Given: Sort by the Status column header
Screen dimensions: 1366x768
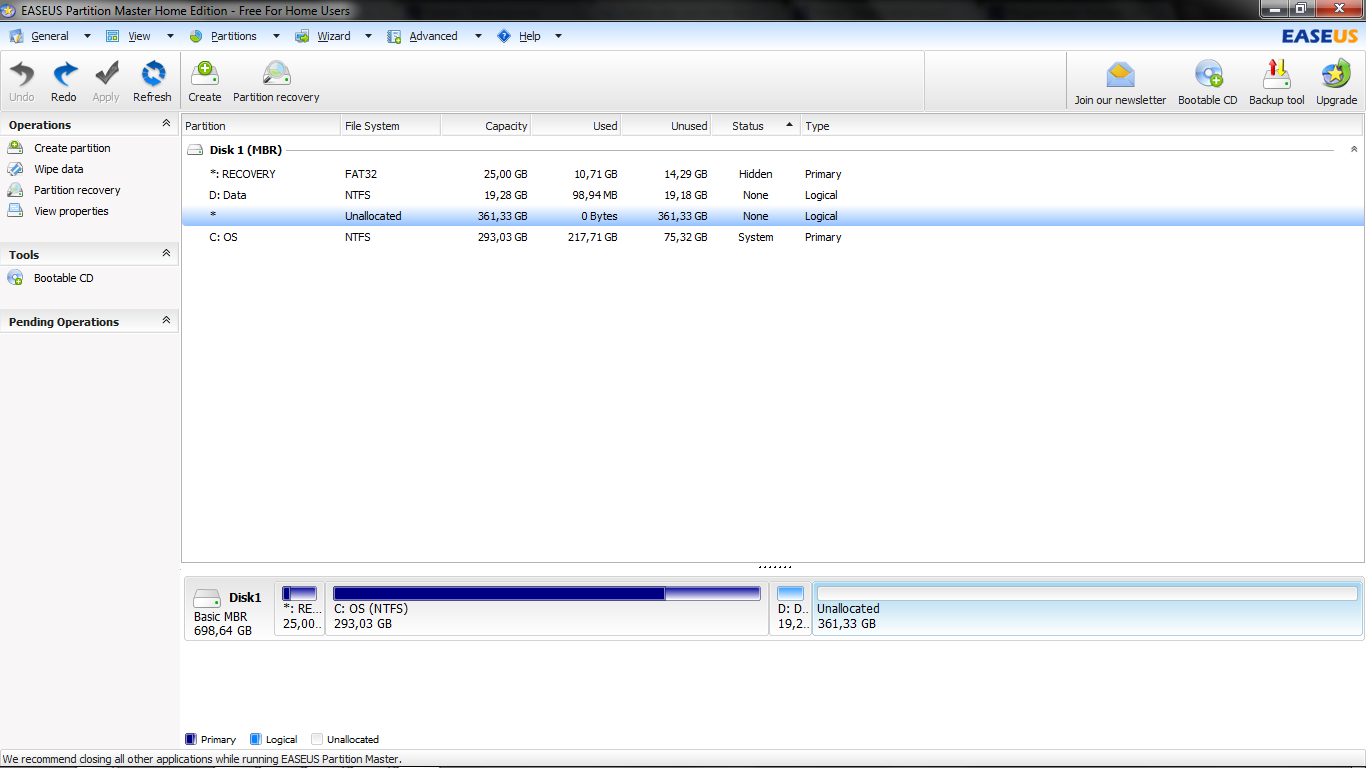Looking at the screenshot, I should click(756, 126).
